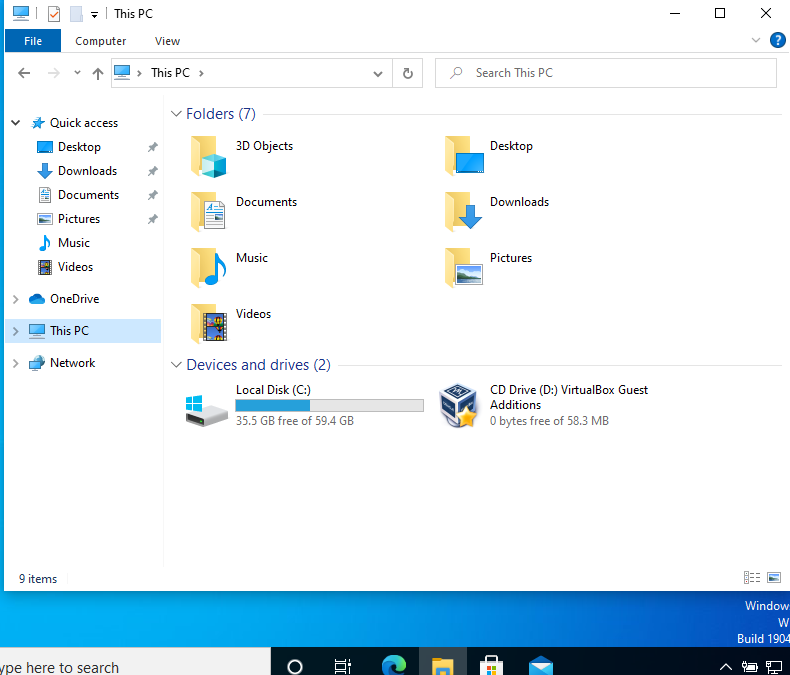Expand the This PC tree node
Viewport: 790px width, 675px height.
16,331
